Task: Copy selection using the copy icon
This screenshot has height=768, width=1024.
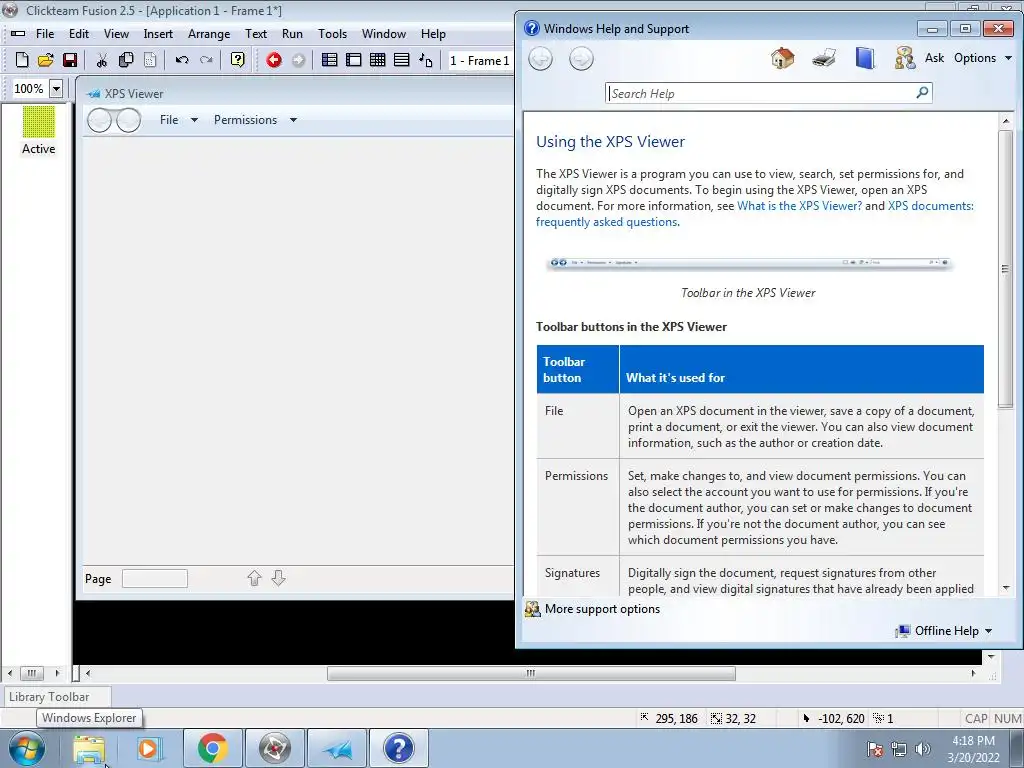Action: pos(126,60)
